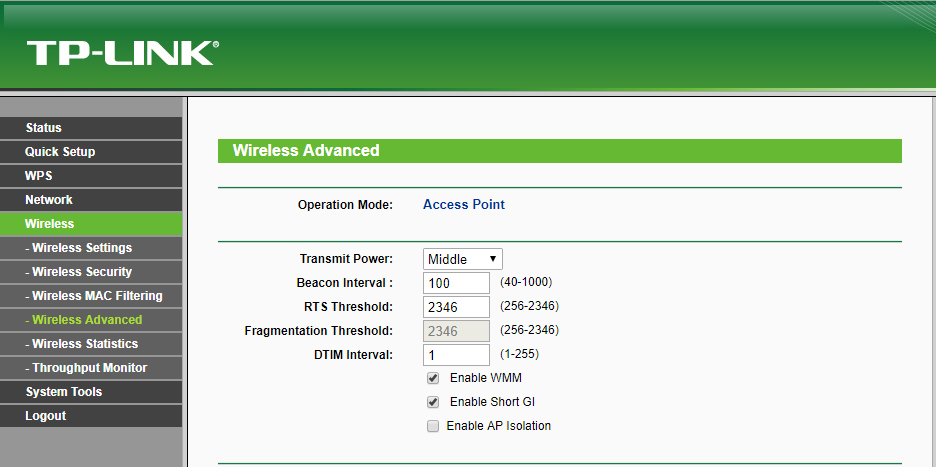
Task: Click the Wireless Advanced page heading
Action: (306, 150)
